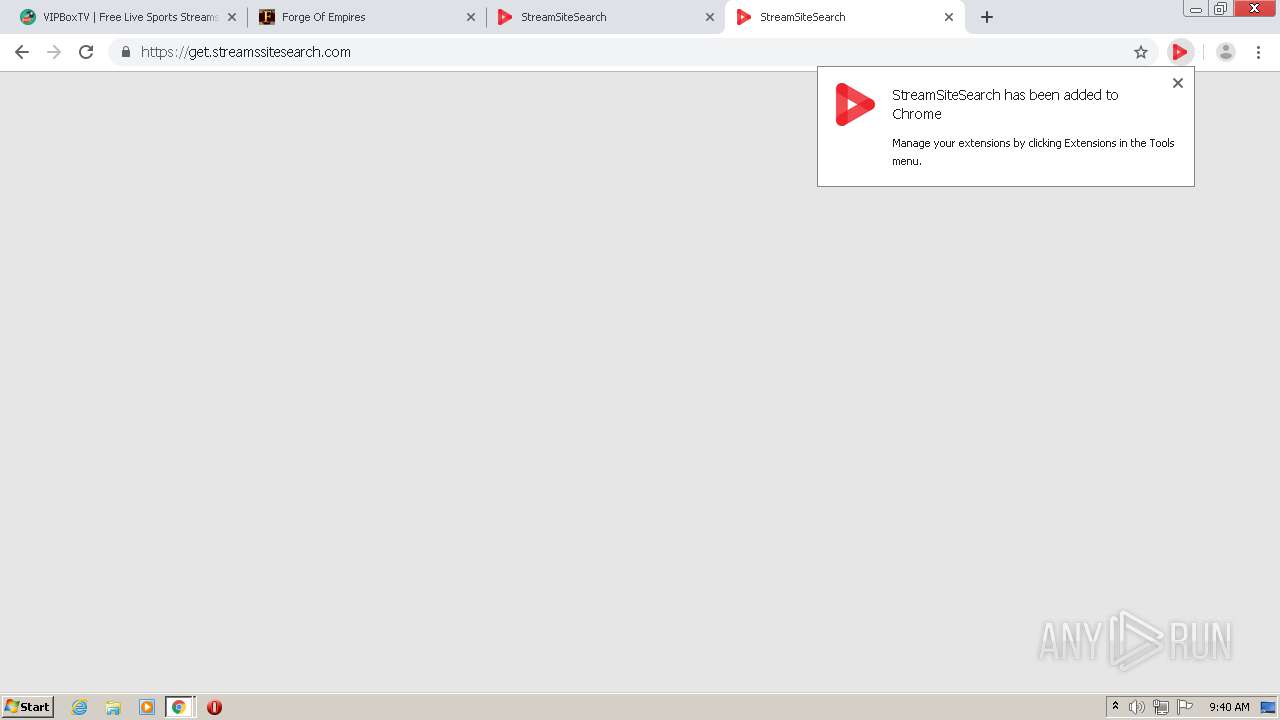
Task: Click the forward navigation arrow
Action: point(54,52)
